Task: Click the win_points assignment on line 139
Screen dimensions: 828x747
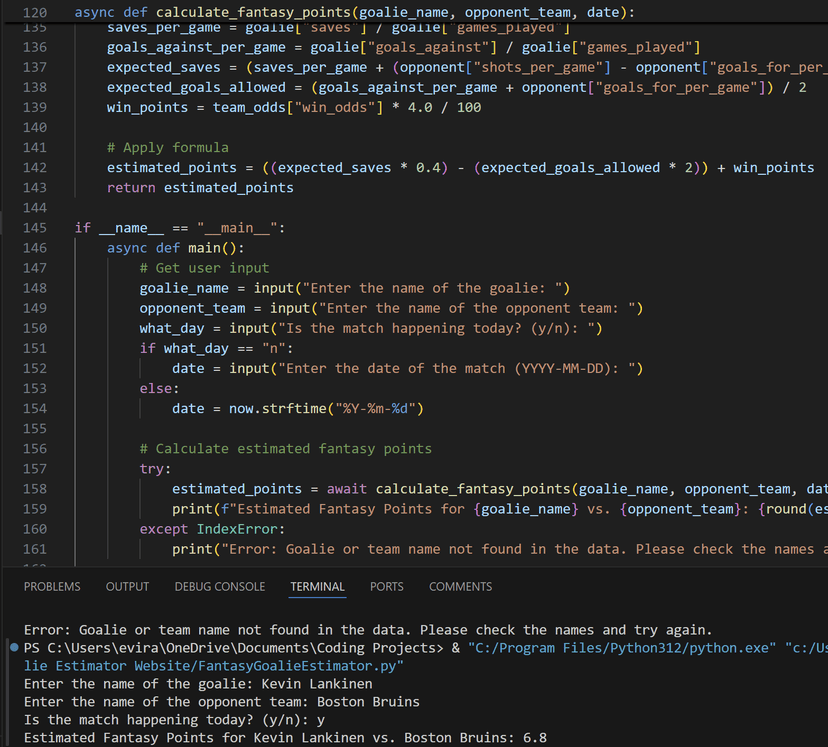Action: click(x=293, y=108)
